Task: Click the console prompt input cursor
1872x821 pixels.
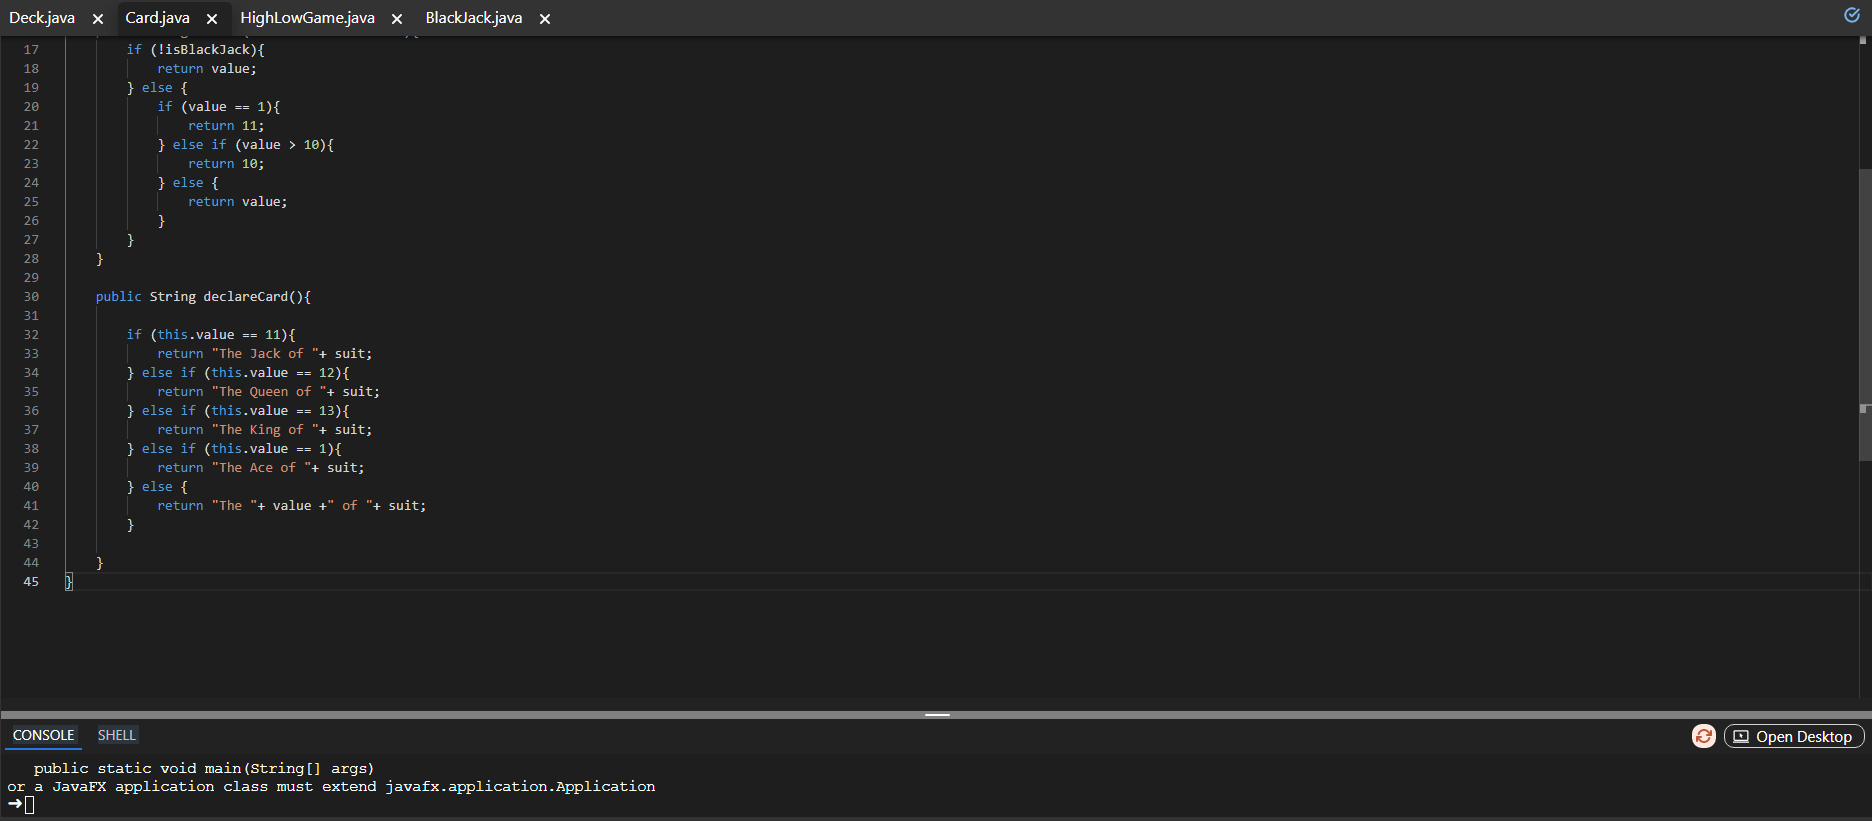Action: point(30,805)
